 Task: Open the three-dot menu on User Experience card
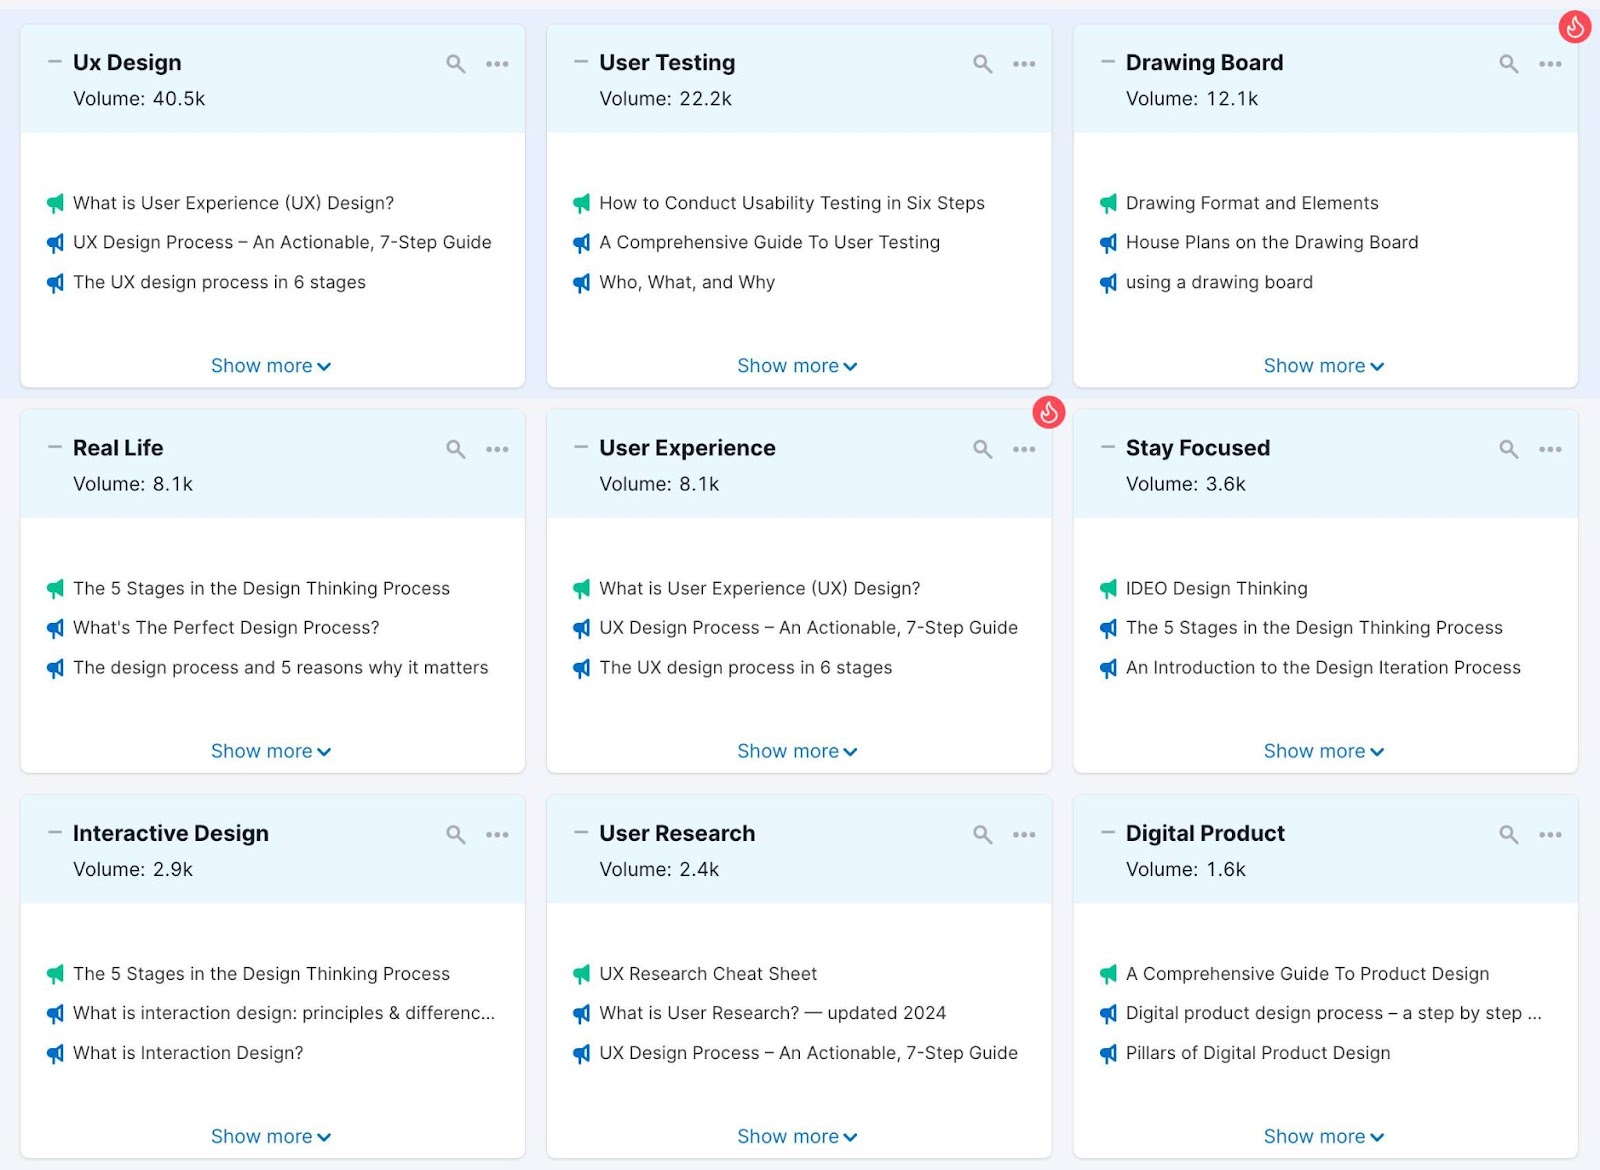click(x=1024, y=450)
